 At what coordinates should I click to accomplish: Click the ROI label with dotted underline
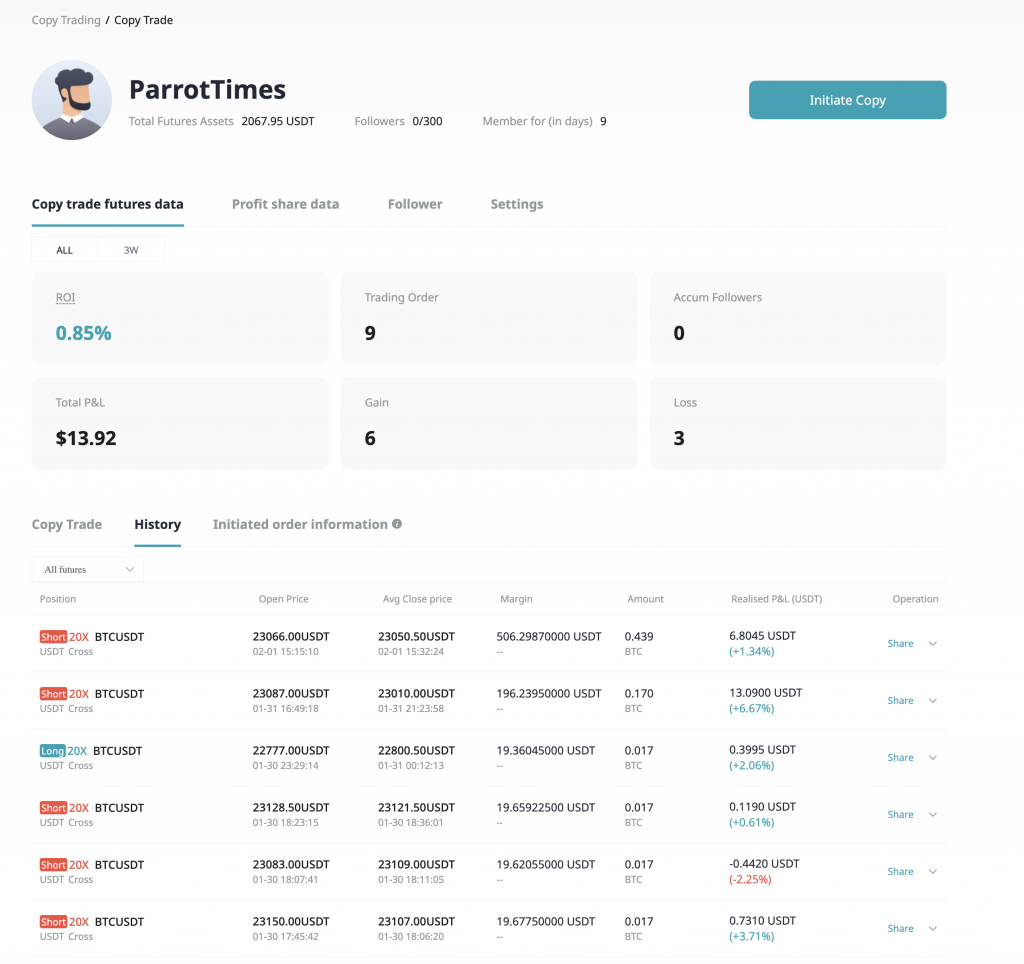point(65,298)
